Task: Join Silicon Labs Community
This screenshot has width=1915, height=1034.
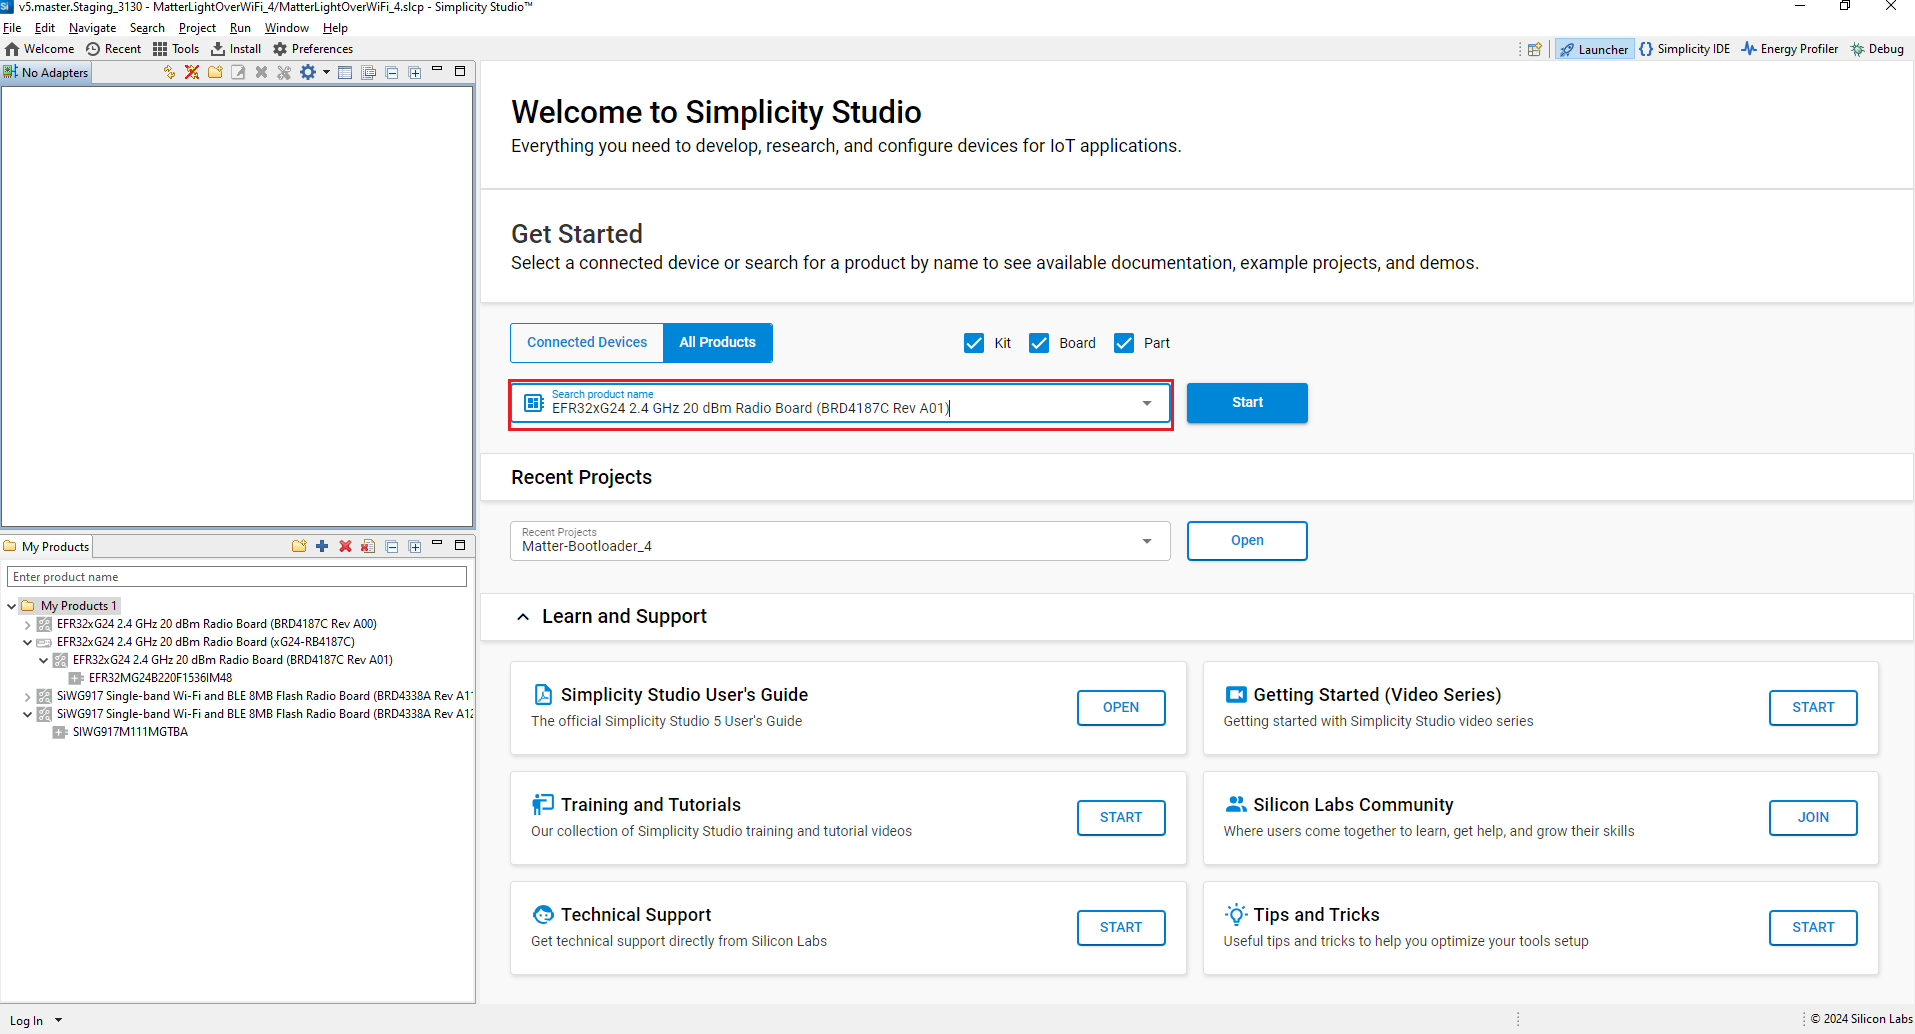Action: 1813,817
